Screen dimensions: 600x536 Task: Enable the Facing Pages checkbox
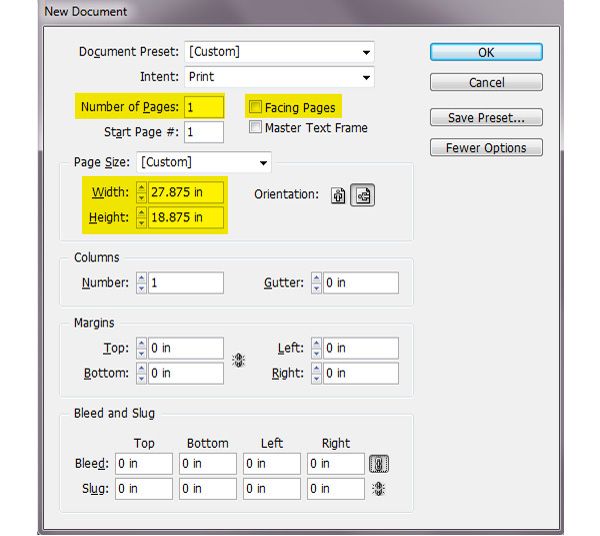click(x=255, y=107)
